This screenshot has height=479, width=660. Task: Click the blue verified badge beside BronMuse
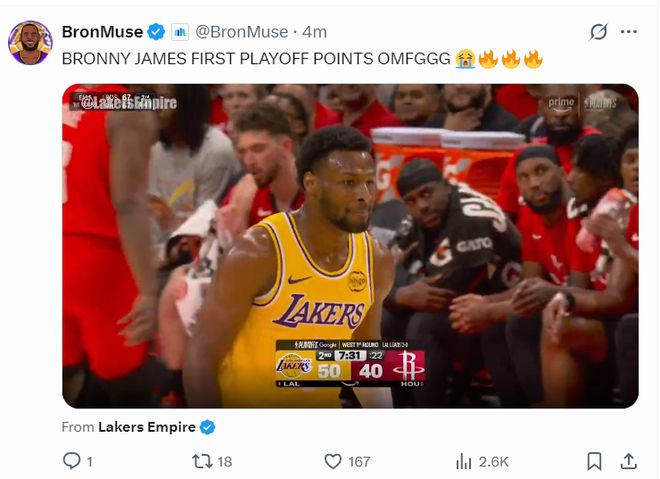coord(157,32)
